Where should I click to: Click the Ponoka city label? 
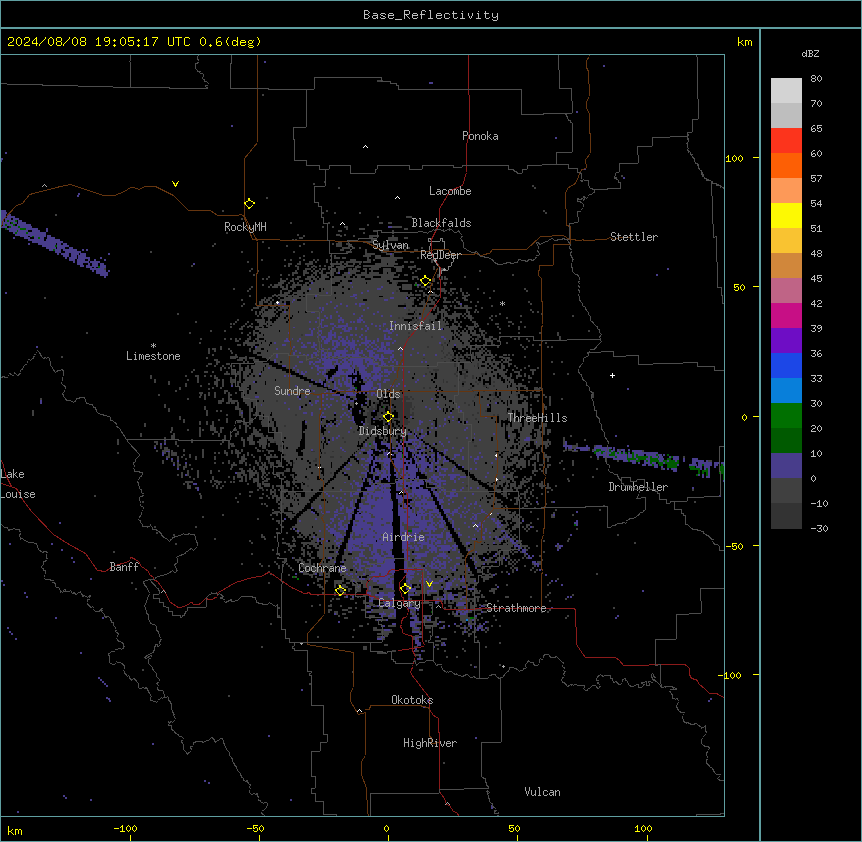[480, 136]
